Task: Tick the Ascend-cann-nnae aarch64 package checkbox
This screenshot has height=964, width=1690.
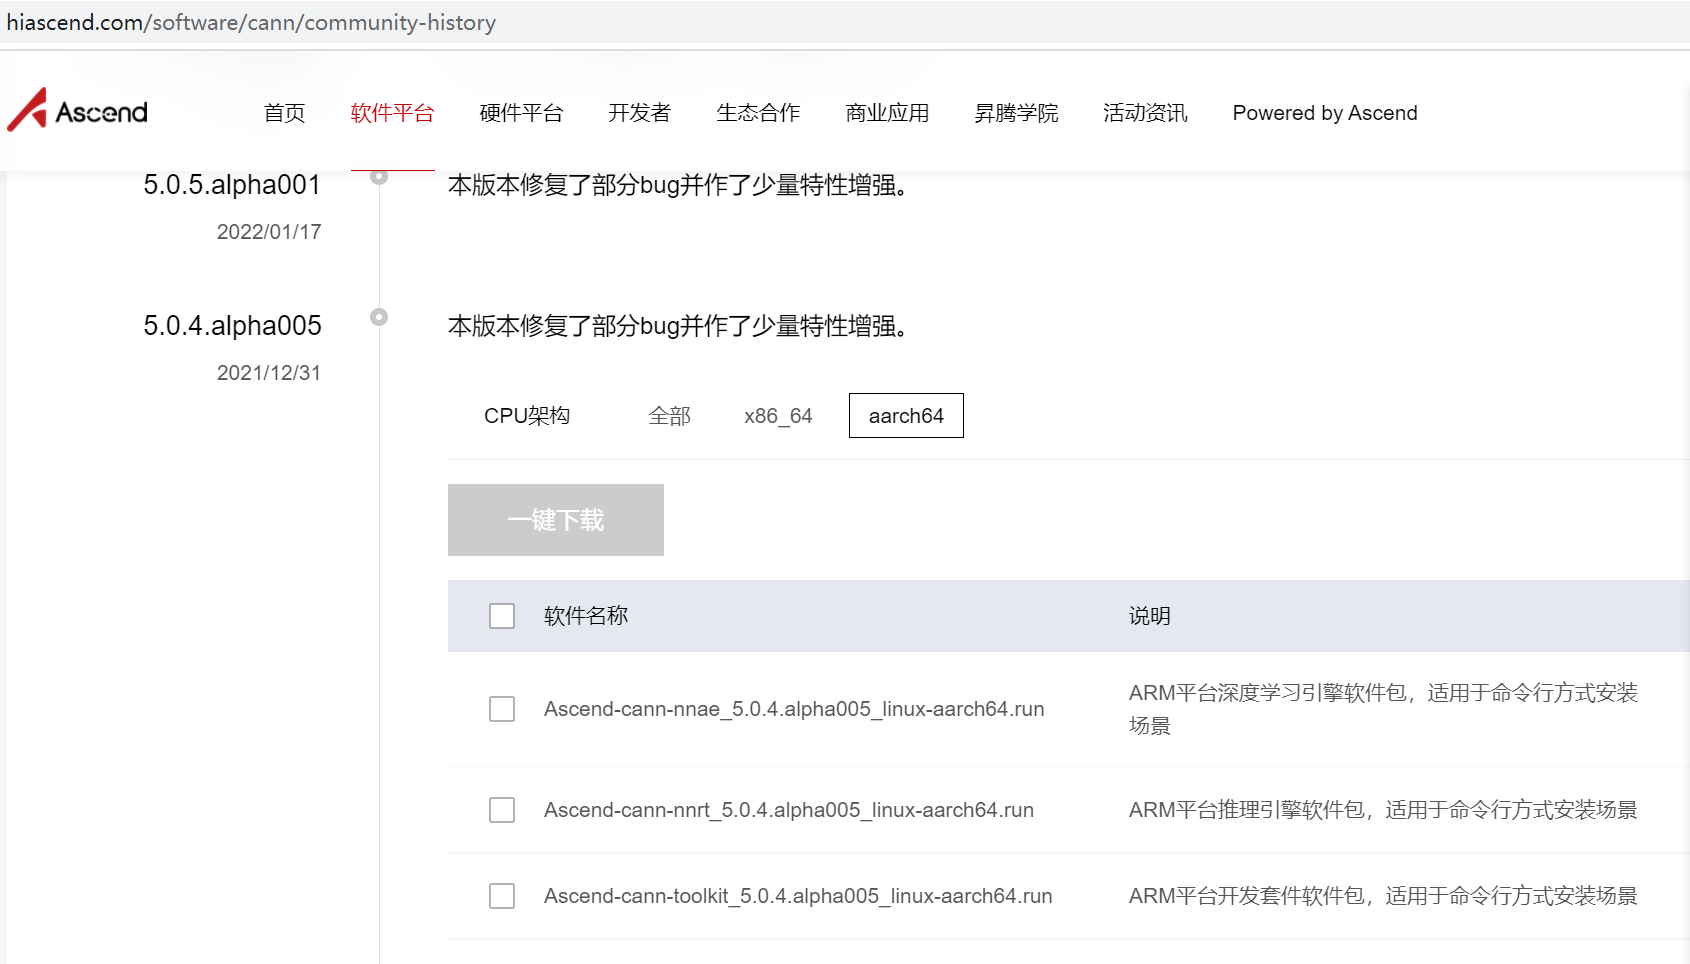Action: coord(502,709)
